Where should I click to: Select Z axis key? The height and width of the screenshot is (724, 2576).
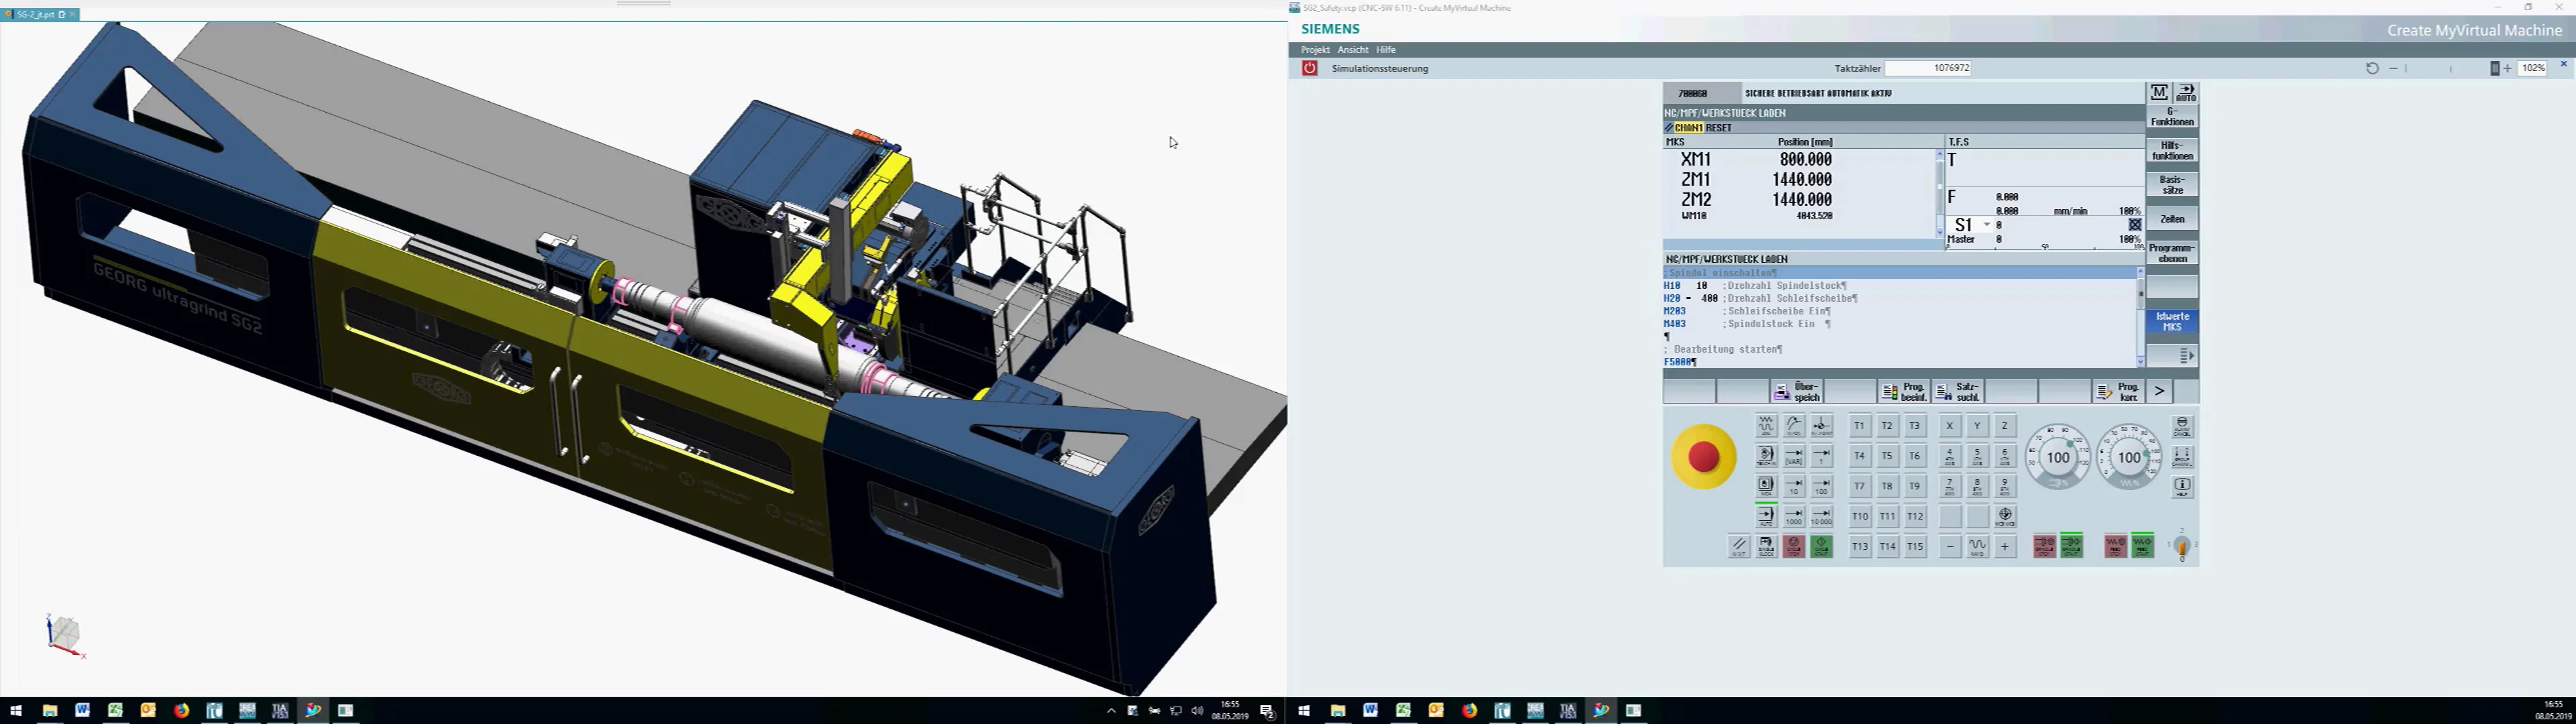pos(2005,426)
